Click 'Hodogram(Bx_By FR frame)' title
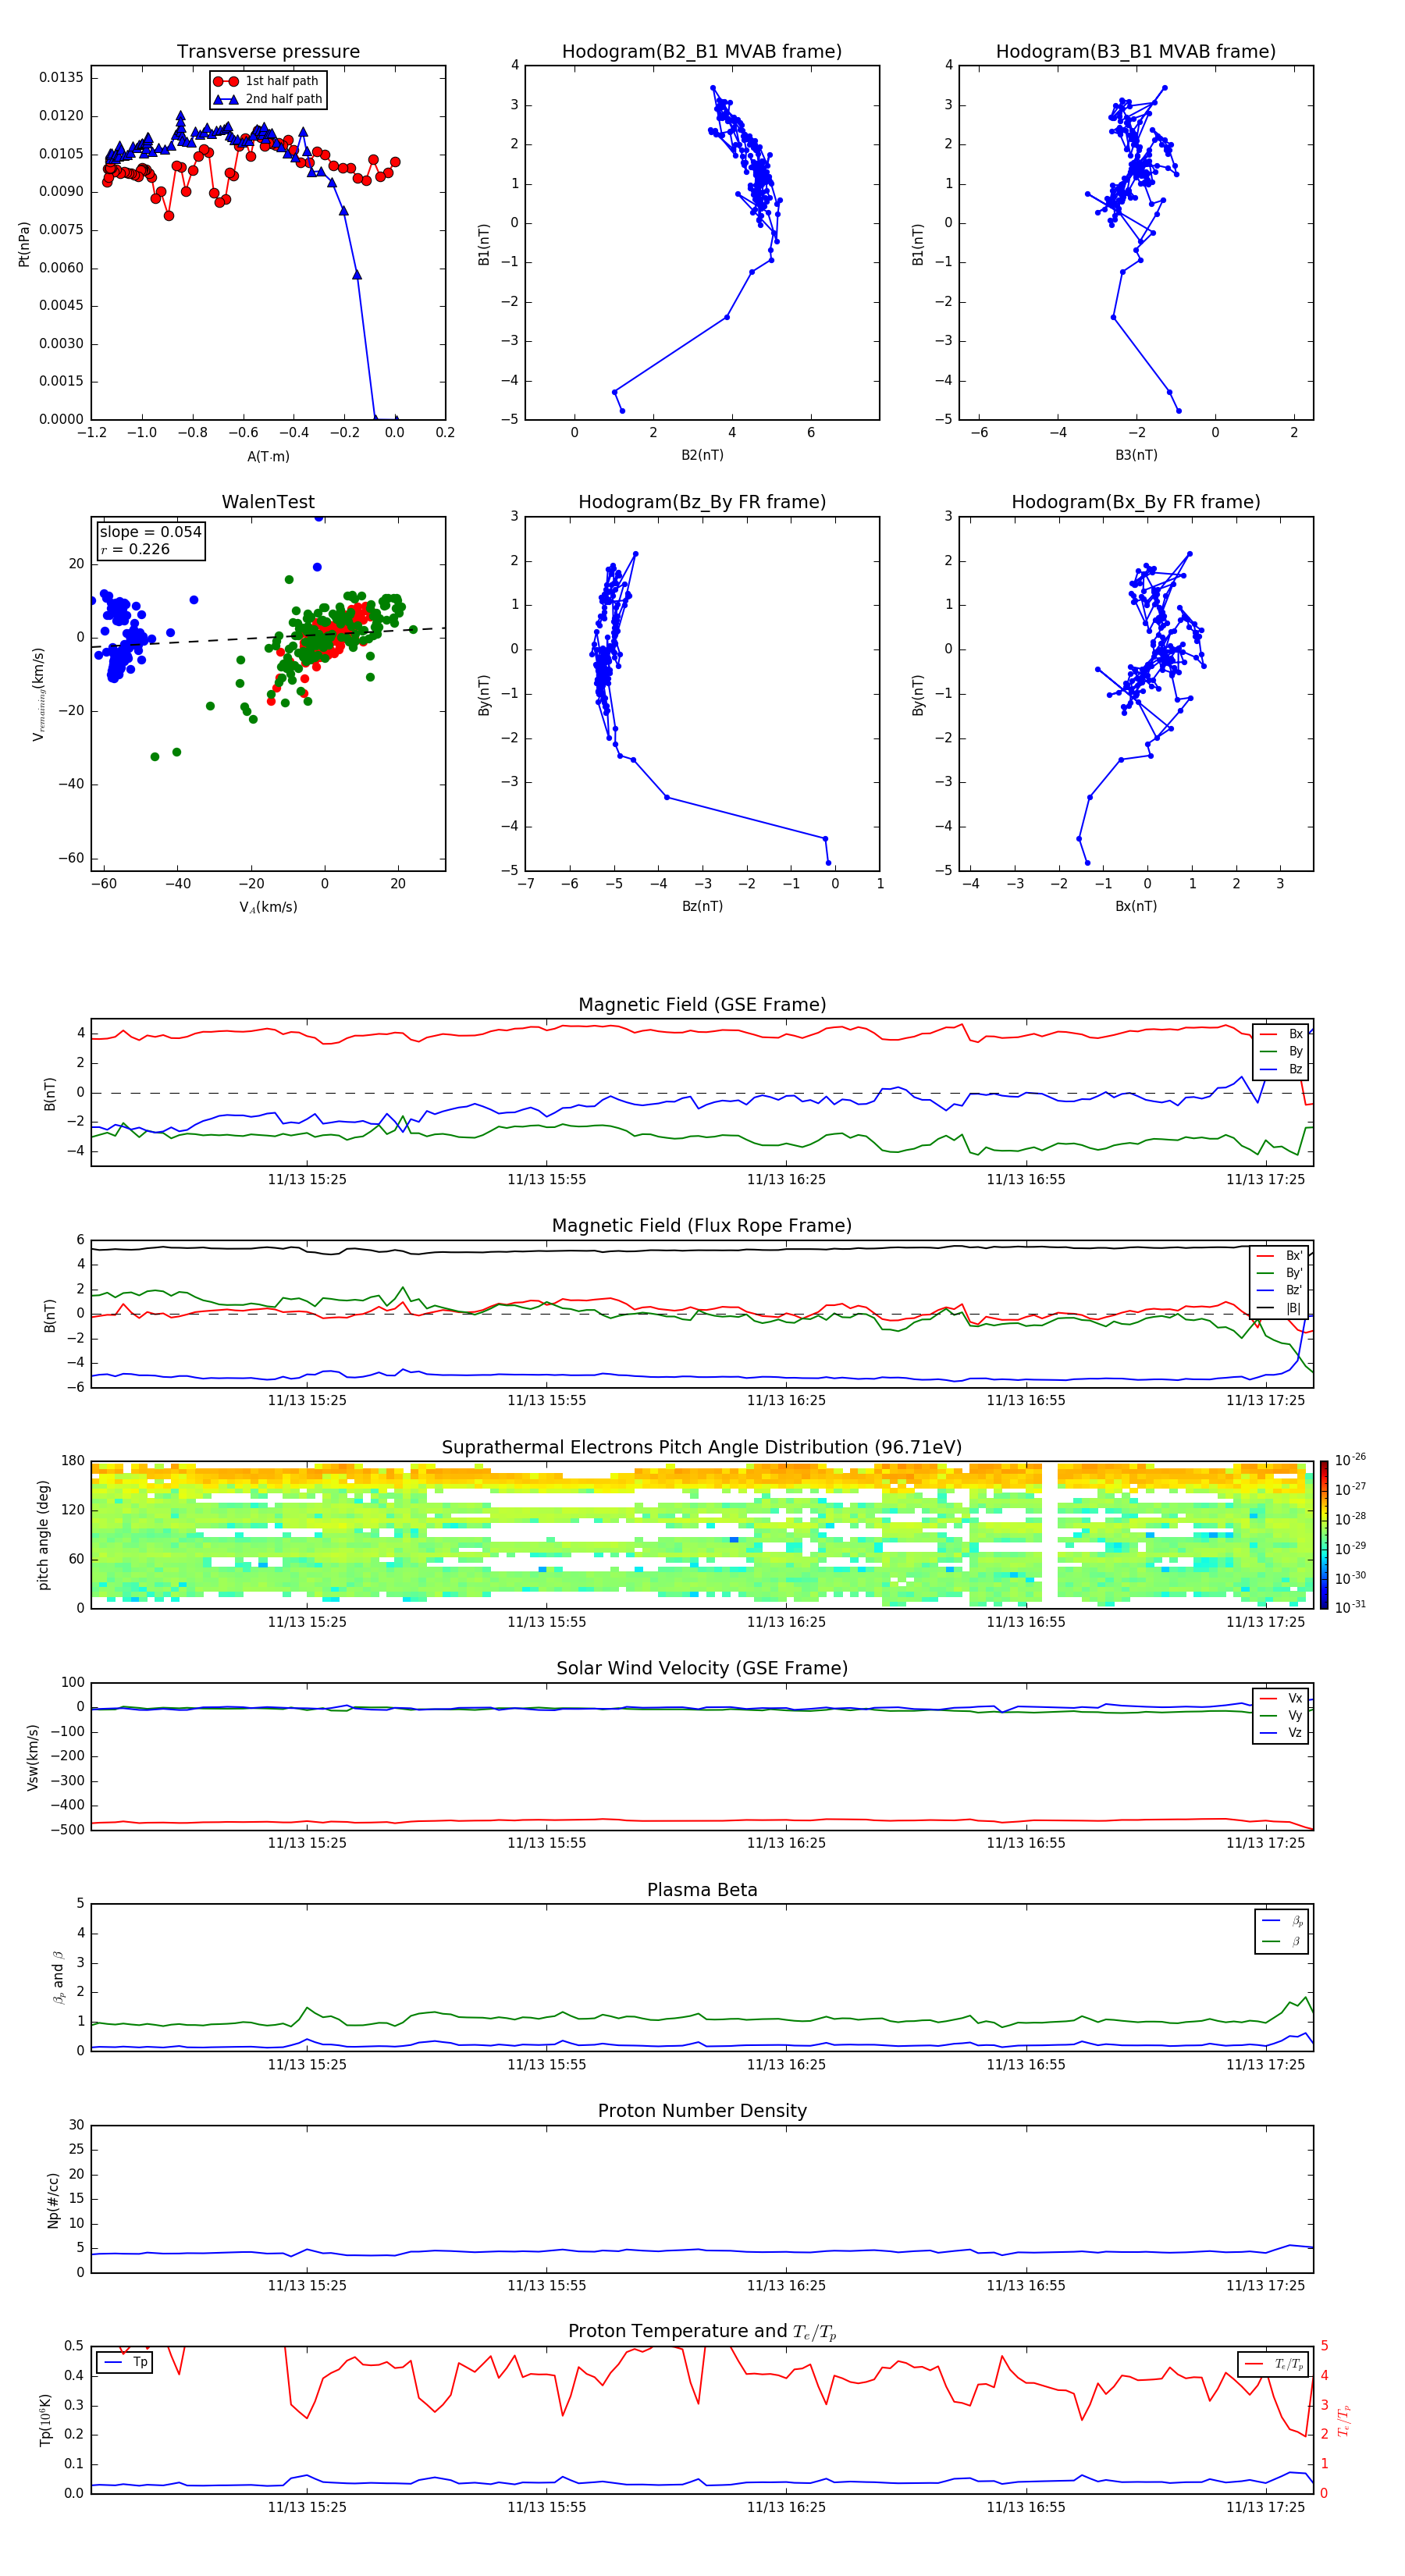This screenshot has height=2576, width=1405. (x=1136, y=502)
